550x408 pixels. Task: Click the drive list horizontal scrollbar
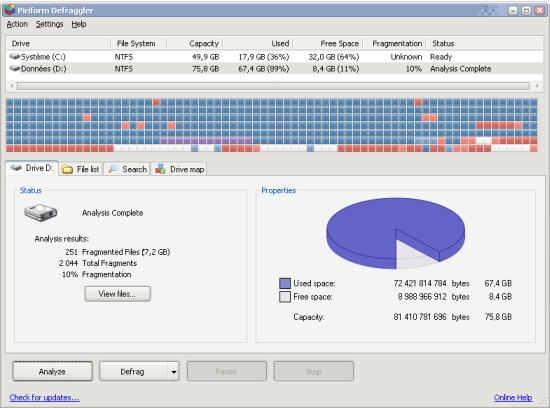(x=273, y=86)
